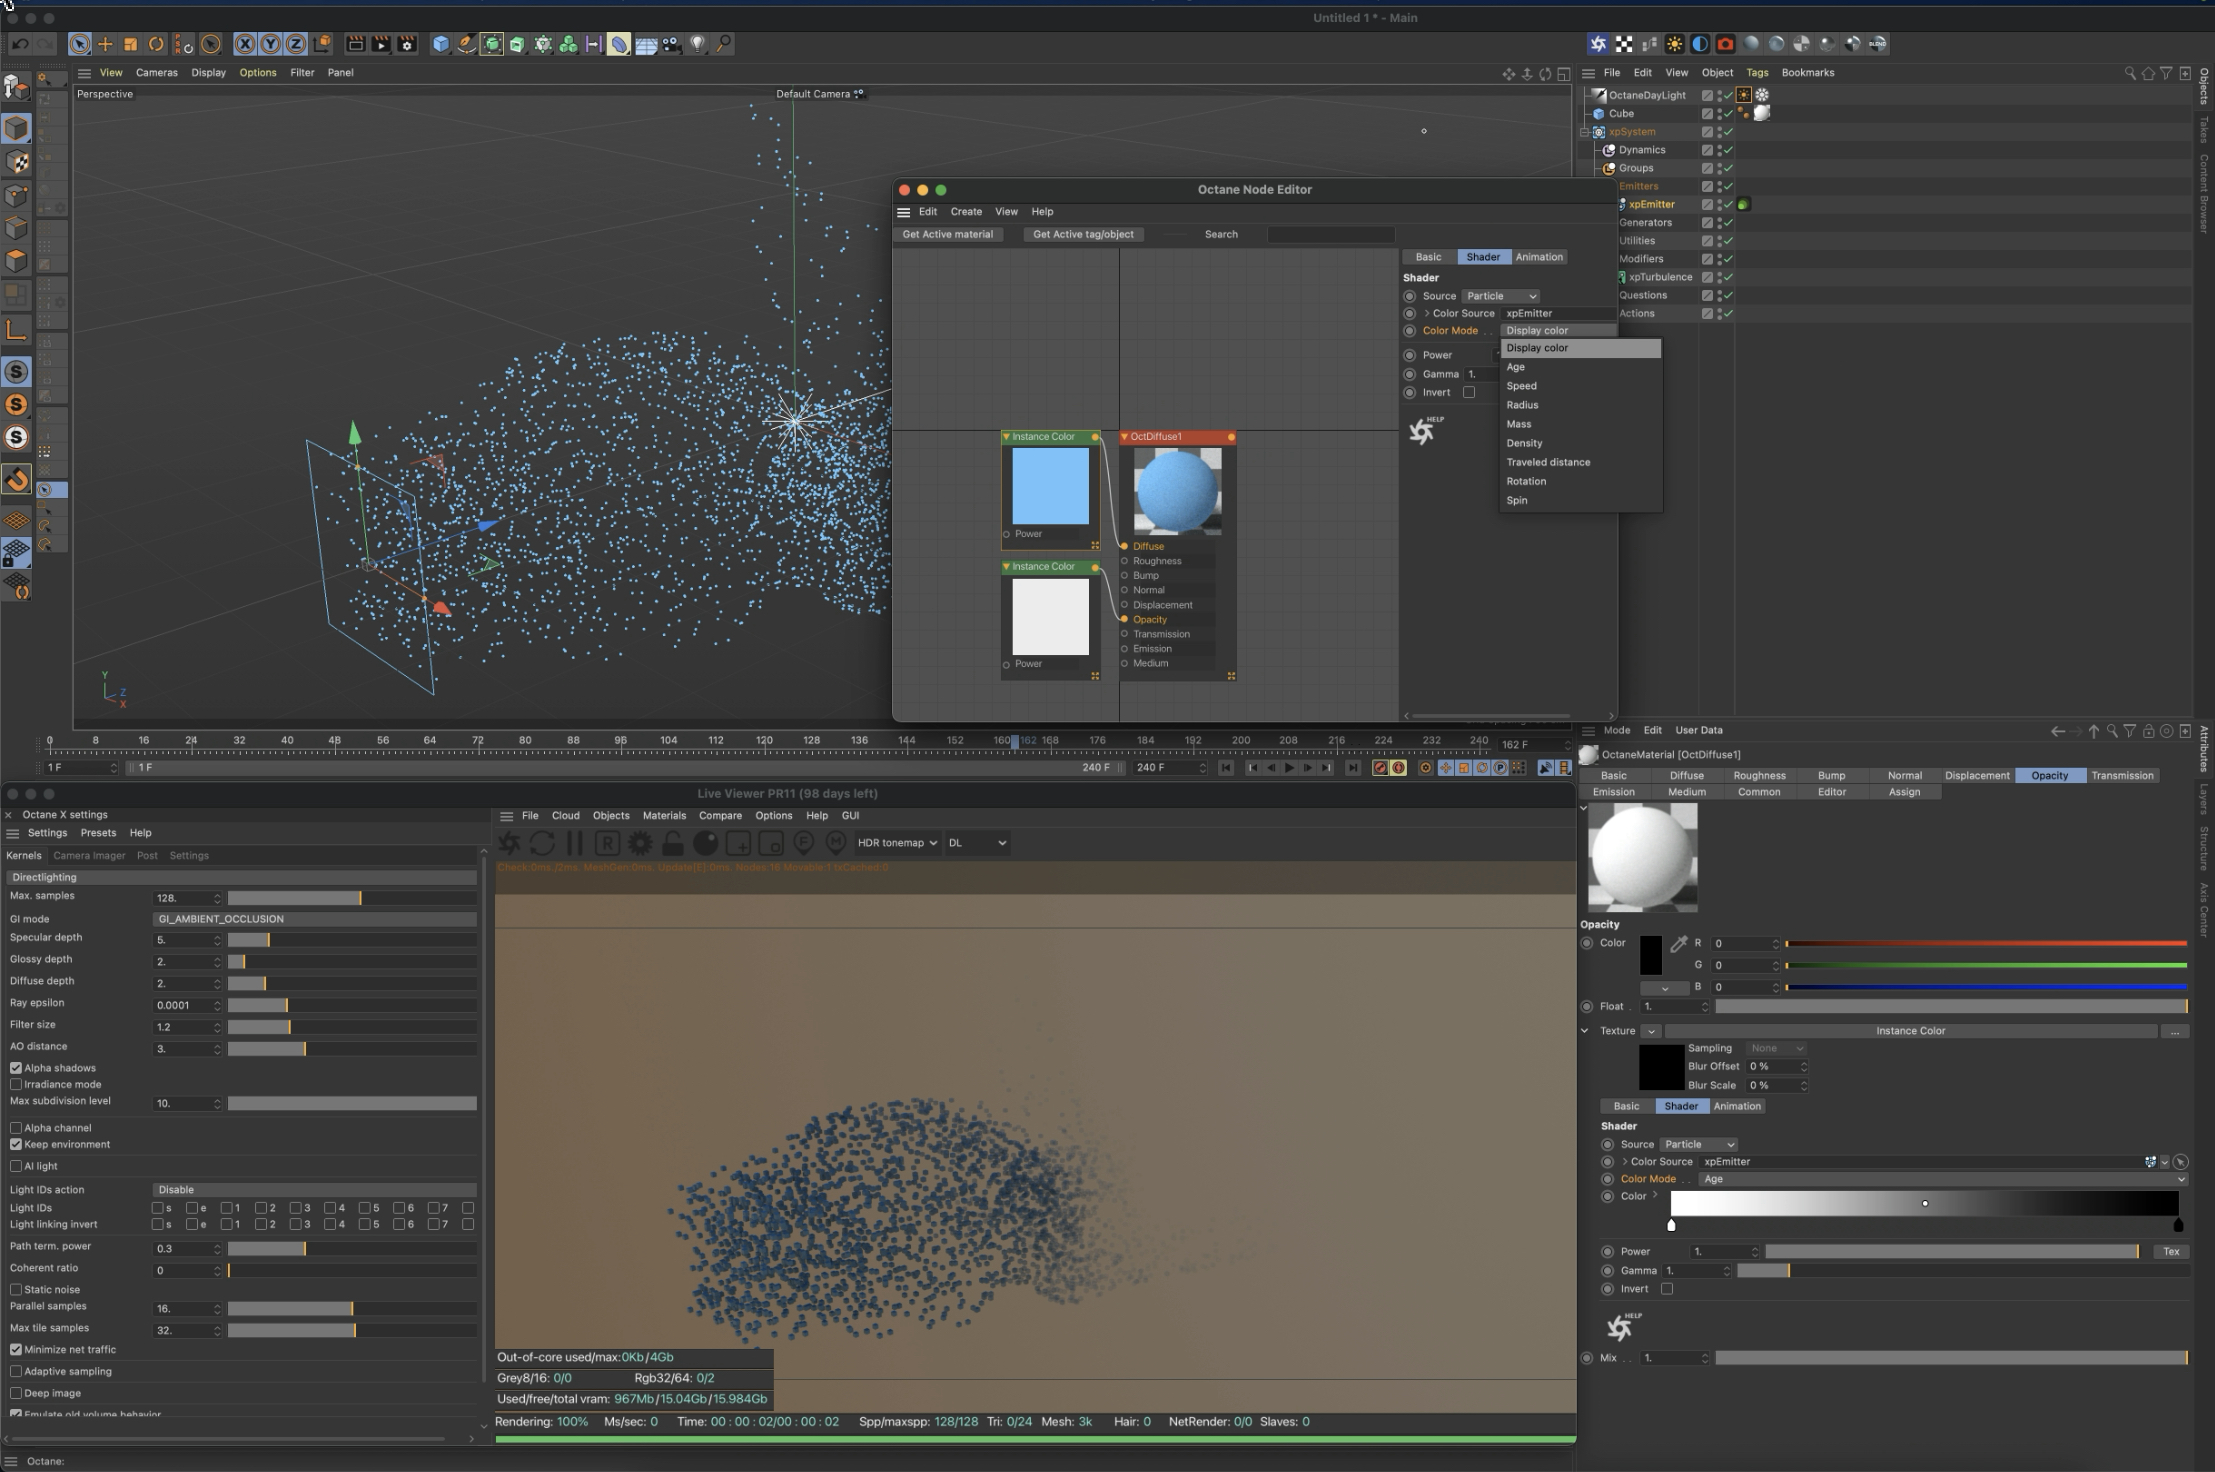Image resolution: width=2215 pixels, height=1472 pixels.
Task: Open the HDR tonemap dropdown
Action: tap(897, 843)
